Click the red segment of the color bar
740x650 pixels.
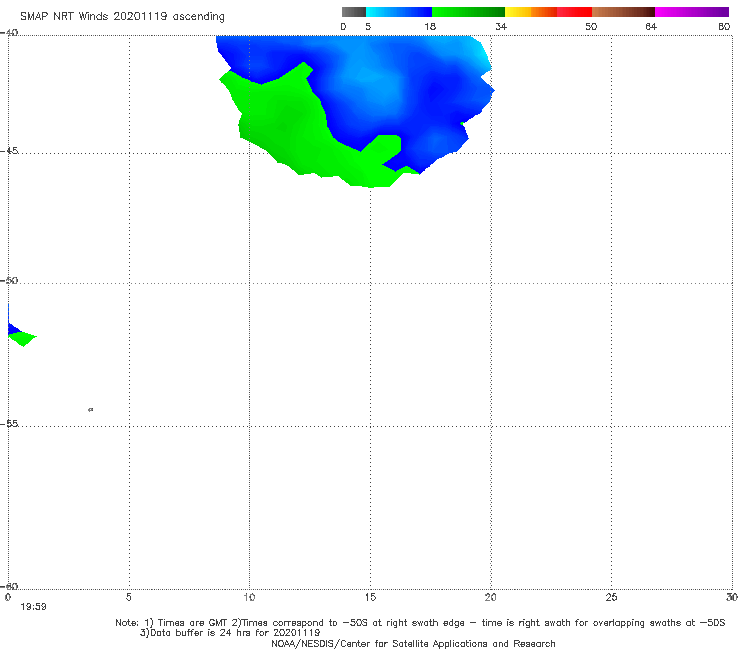[x=574, y=12]
